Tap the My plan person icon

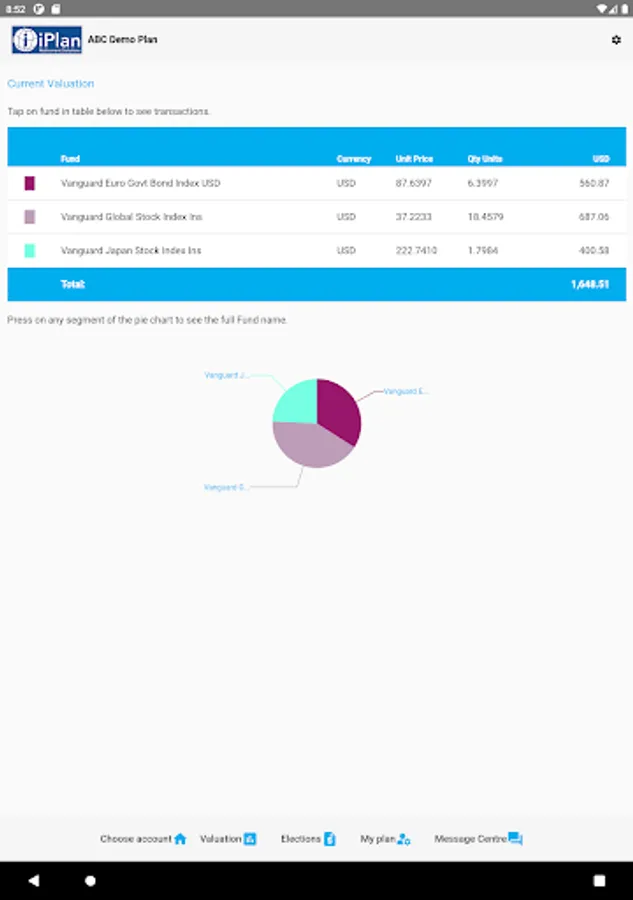point(403,839)
